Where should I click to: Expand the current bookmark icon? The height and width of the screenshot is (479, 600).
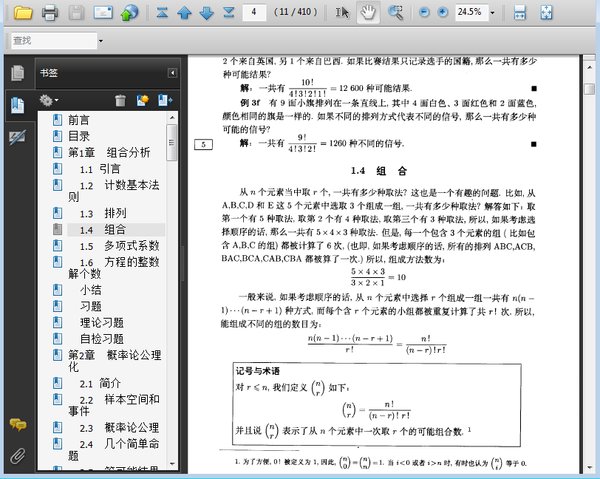pos(165,100)
